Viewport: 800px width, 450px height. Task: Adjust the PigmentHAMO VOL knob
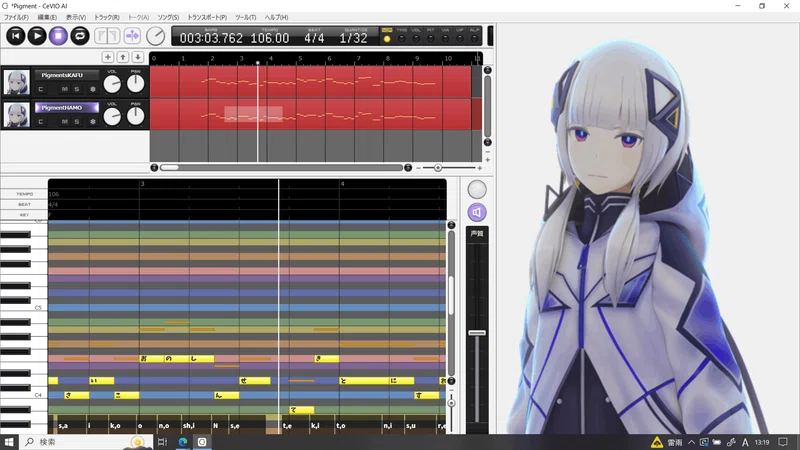[112, 117]
